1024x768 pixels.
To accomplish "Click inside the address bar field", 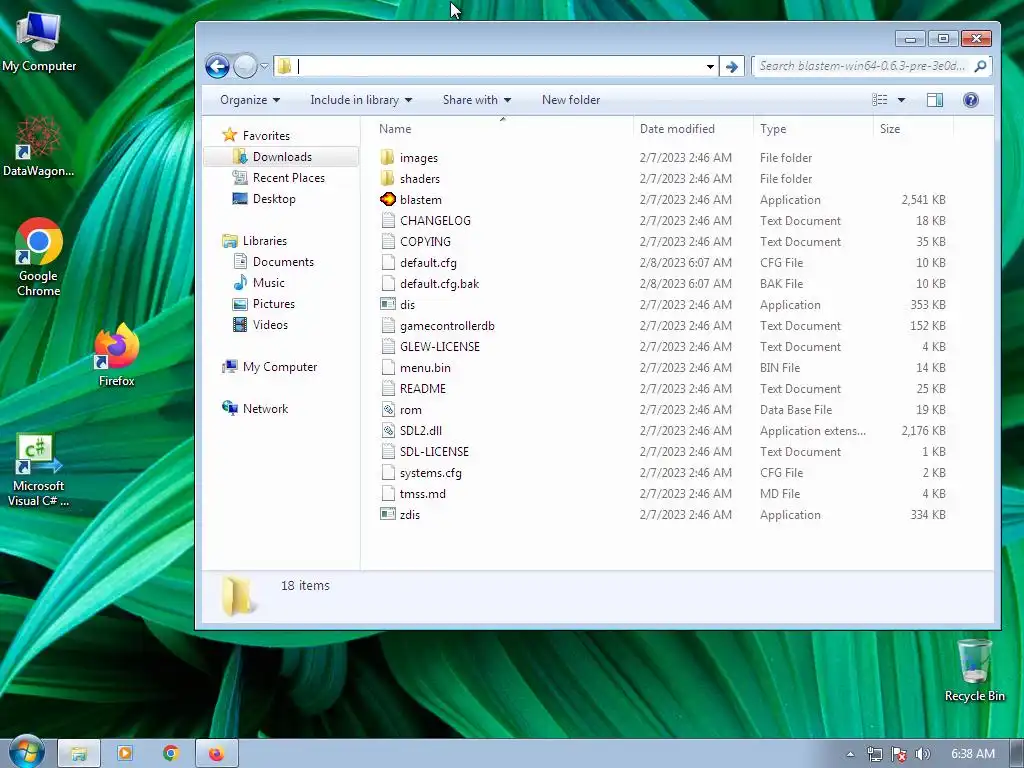I will tap(496, 66).
